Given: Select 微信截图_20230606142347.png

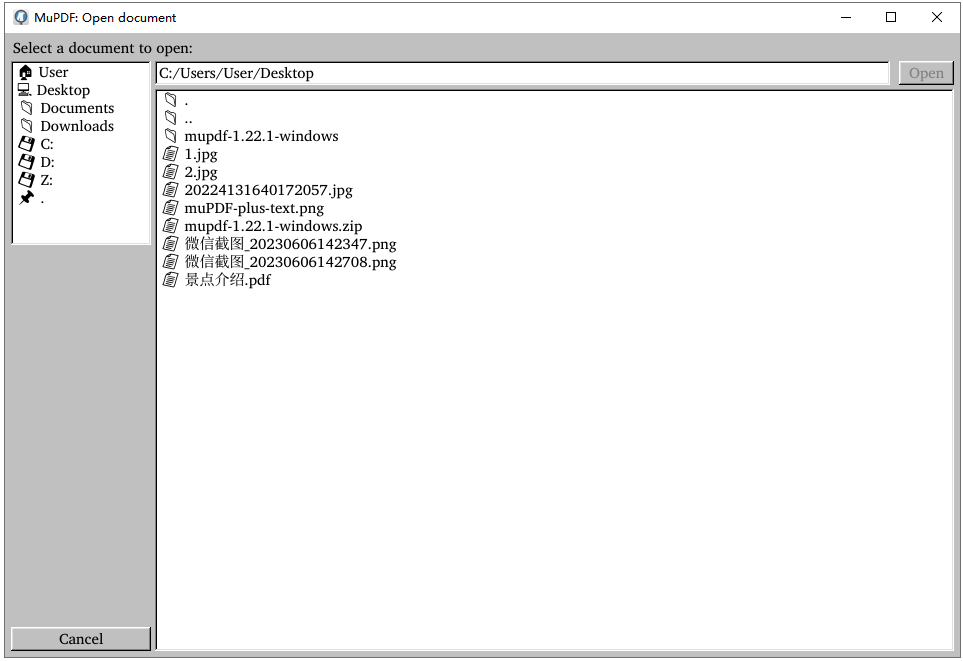Looking at the screenshot, I should click(x=290, y=244).
